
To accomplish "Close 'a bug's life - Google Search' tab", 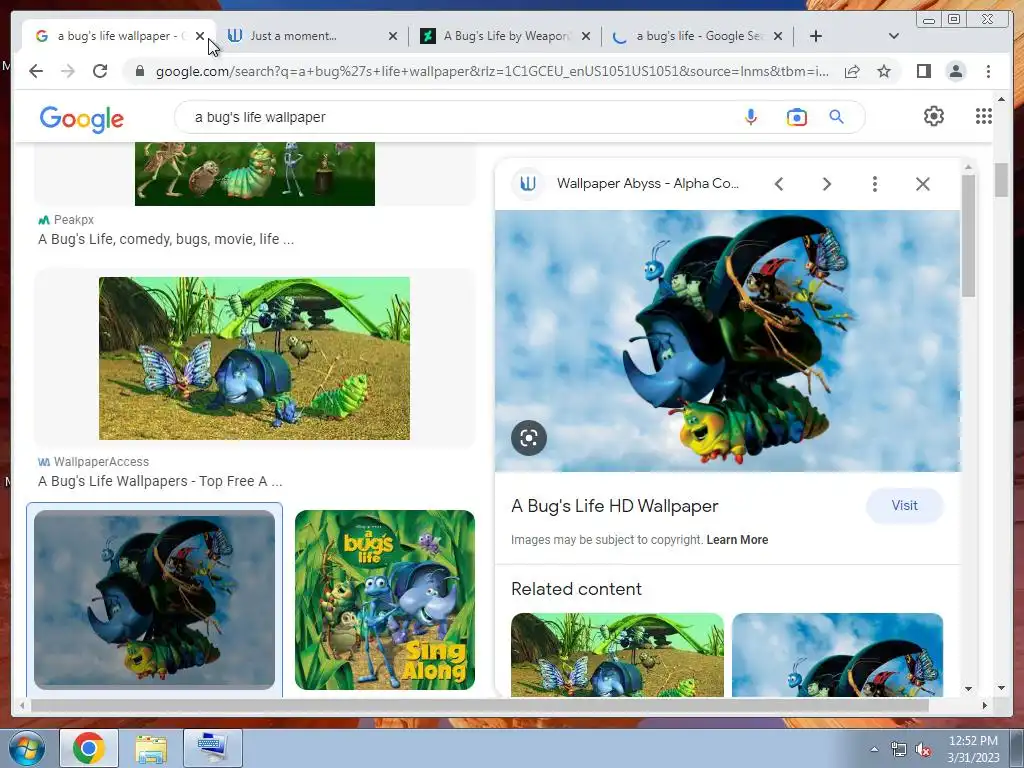I will 778,36.
